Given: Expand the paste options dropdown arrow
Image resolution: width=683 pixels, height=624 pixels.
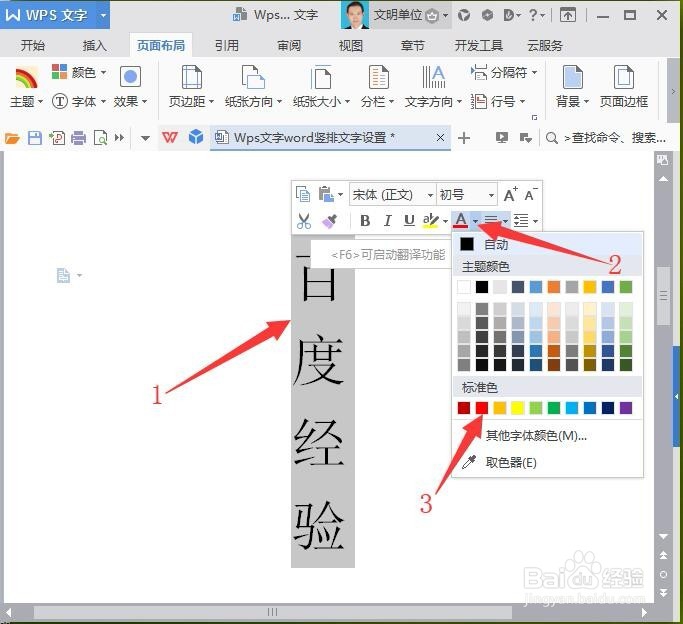Looking at the screenshot, I should [341, 195].
